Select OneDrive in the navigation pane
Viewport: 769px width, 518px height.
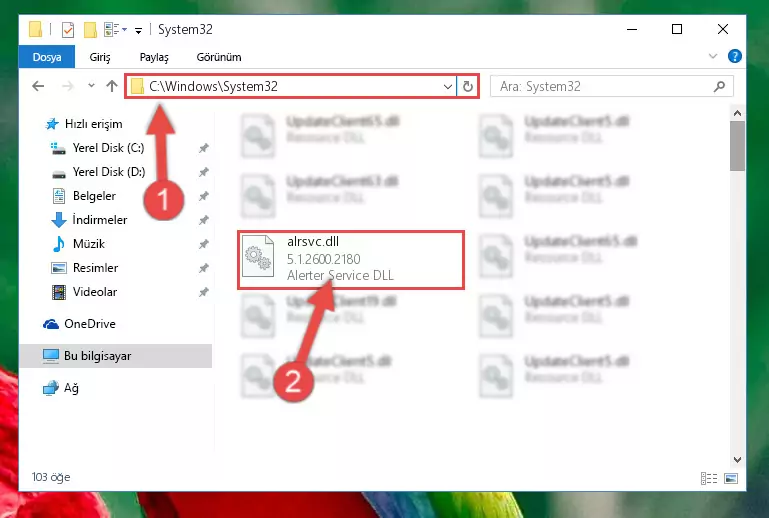[x=90, y=324]
